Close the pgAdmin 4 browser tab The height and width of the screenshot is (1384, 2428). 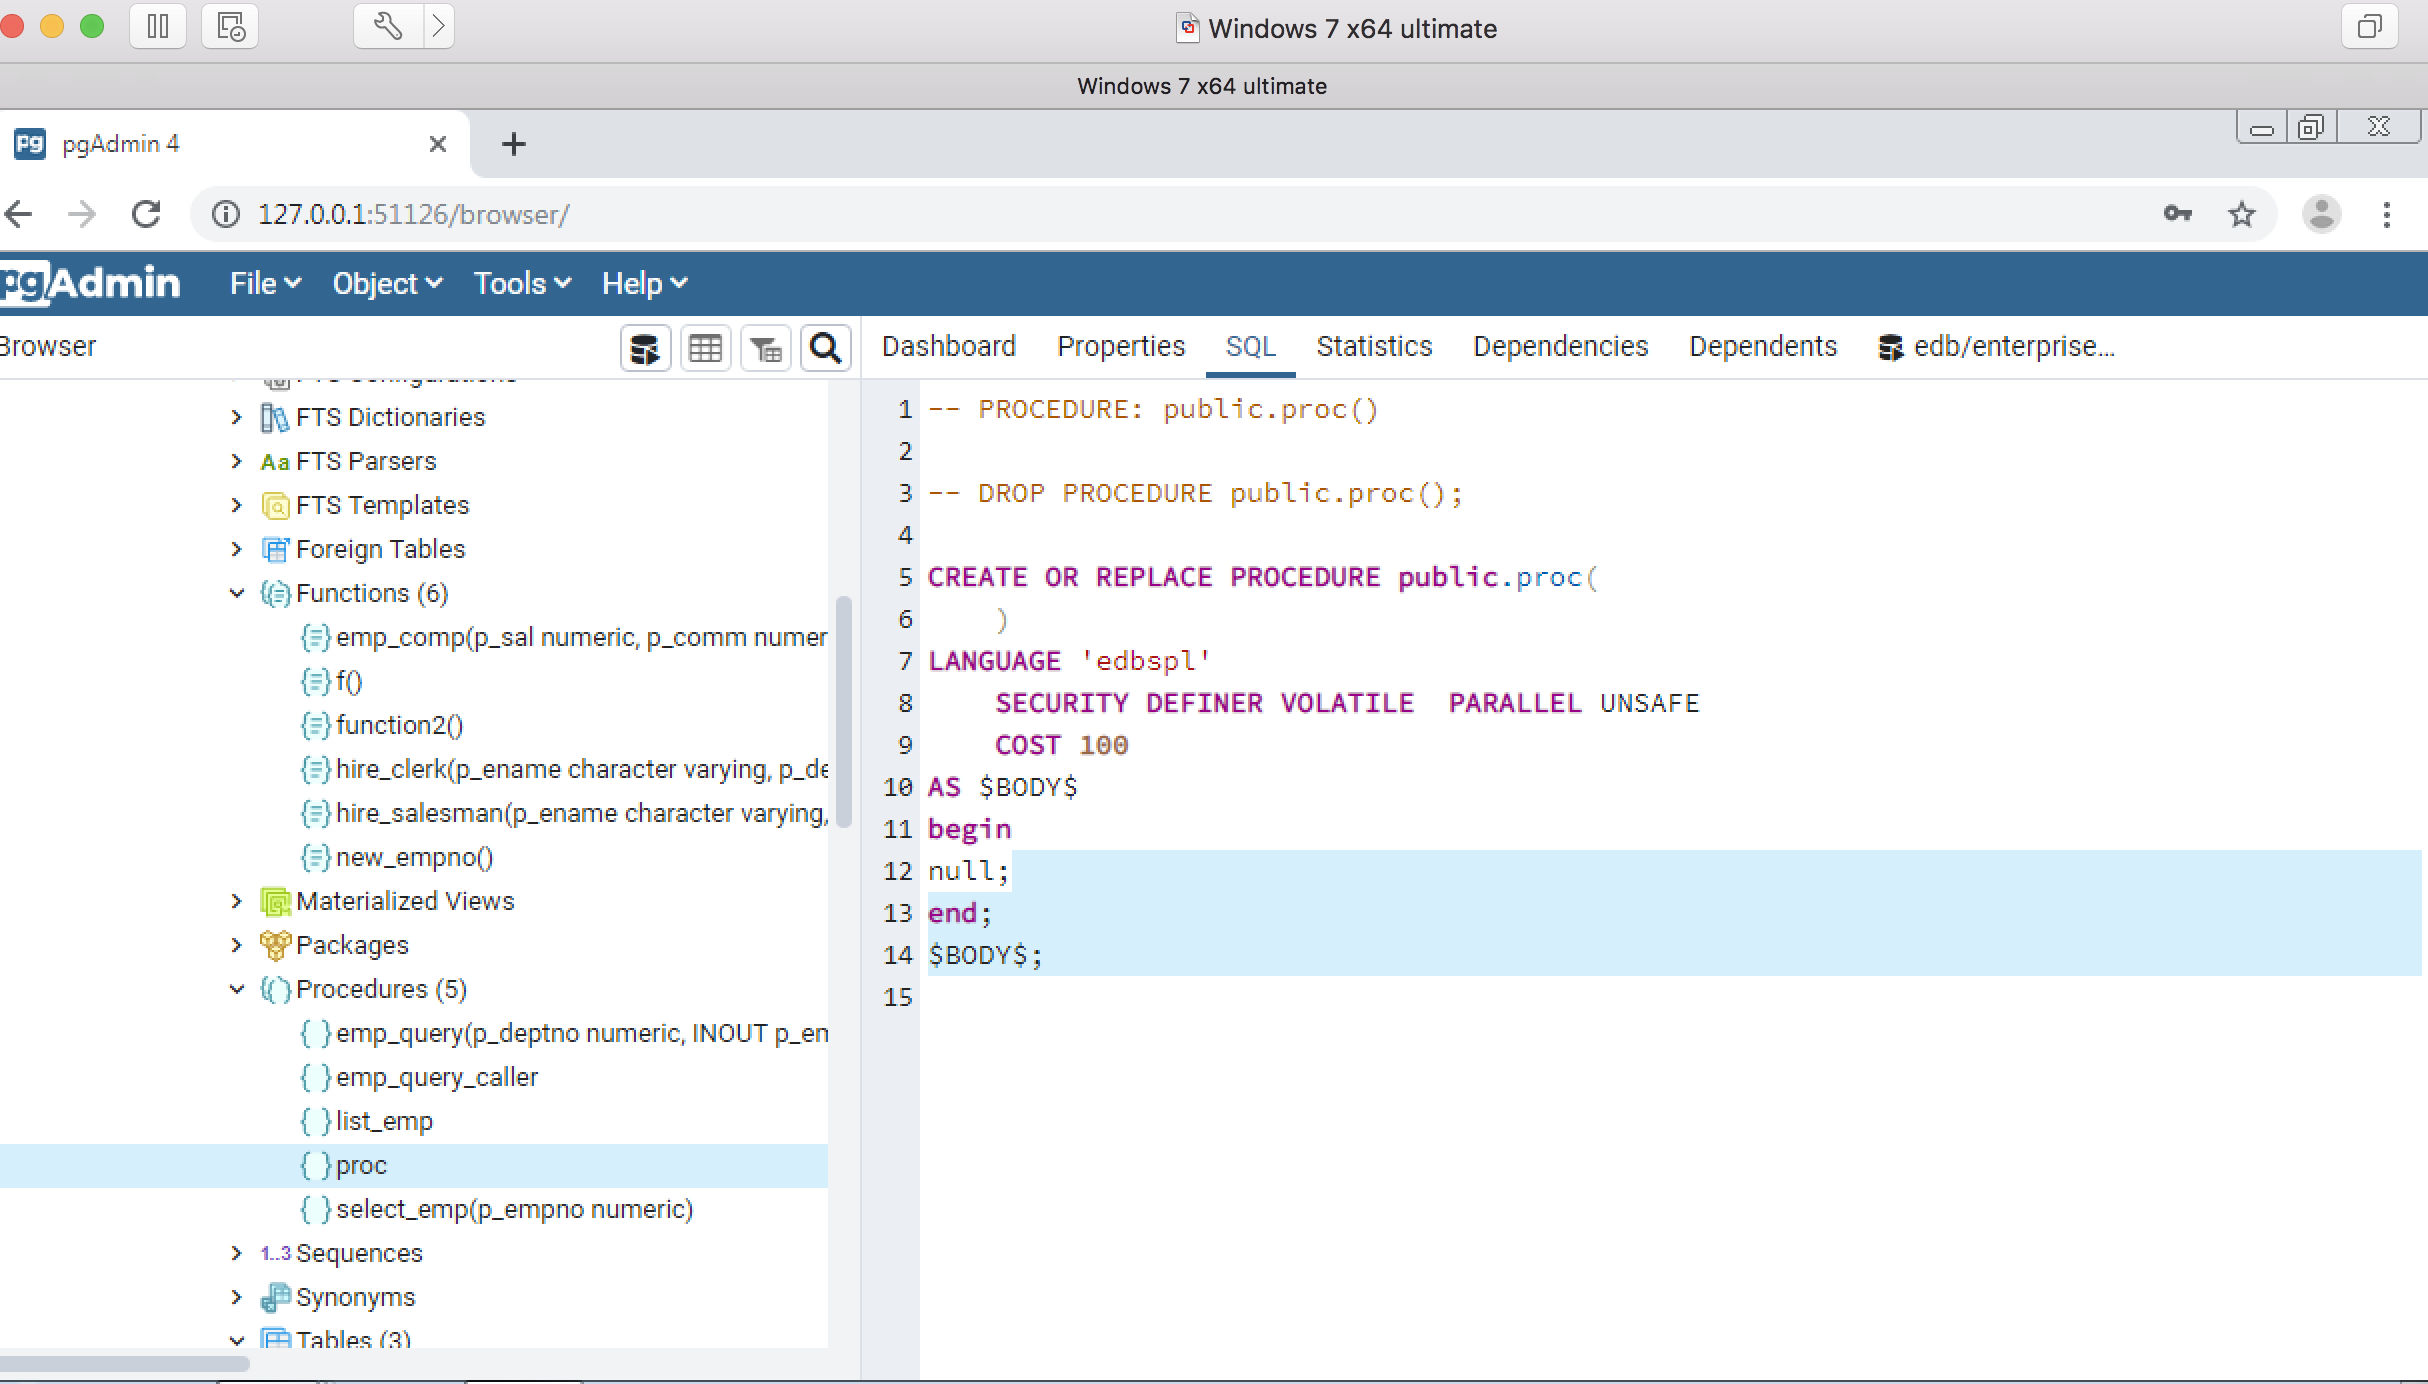[x=437, y=144]
